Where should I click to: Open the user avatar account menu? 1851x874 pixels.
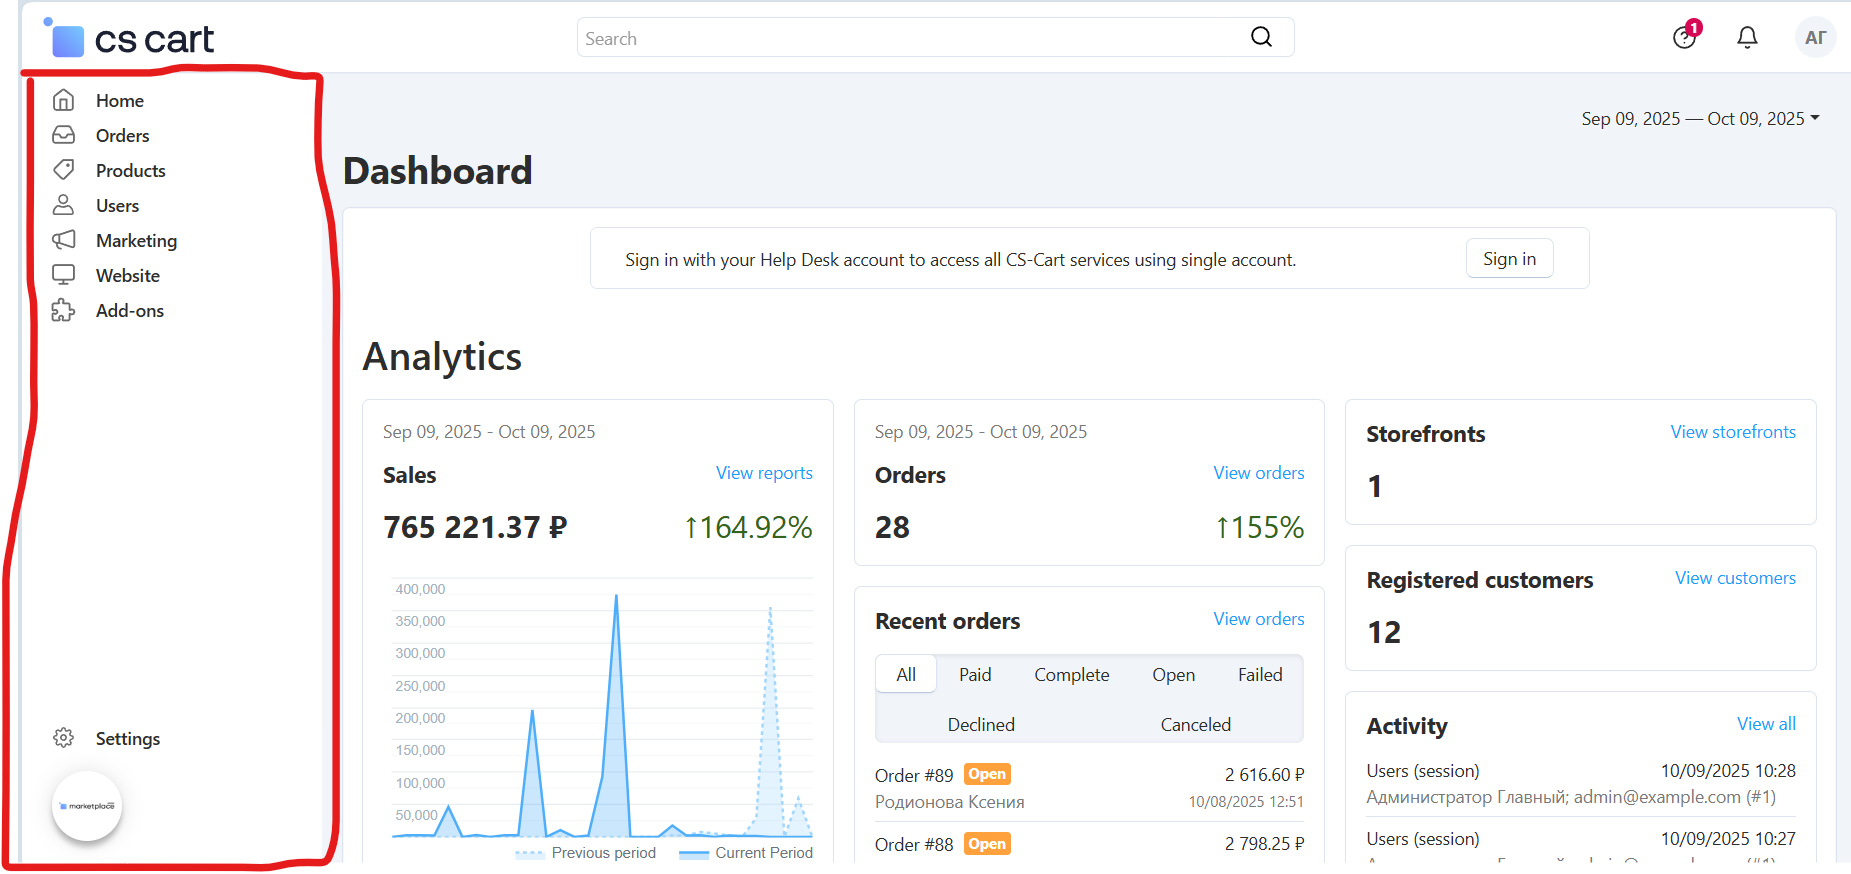1815,38
